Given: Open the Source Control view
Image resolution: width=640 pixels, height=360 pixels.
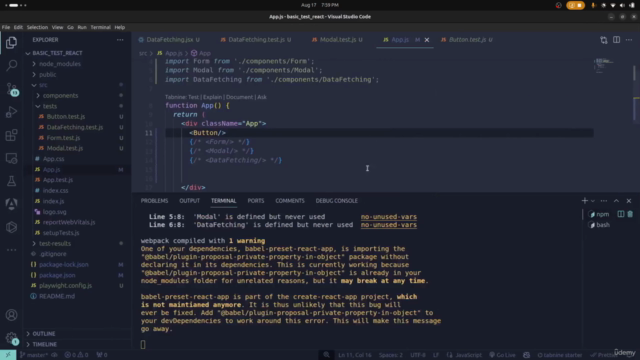Looking at the screenshot, I should pos(11,89).
